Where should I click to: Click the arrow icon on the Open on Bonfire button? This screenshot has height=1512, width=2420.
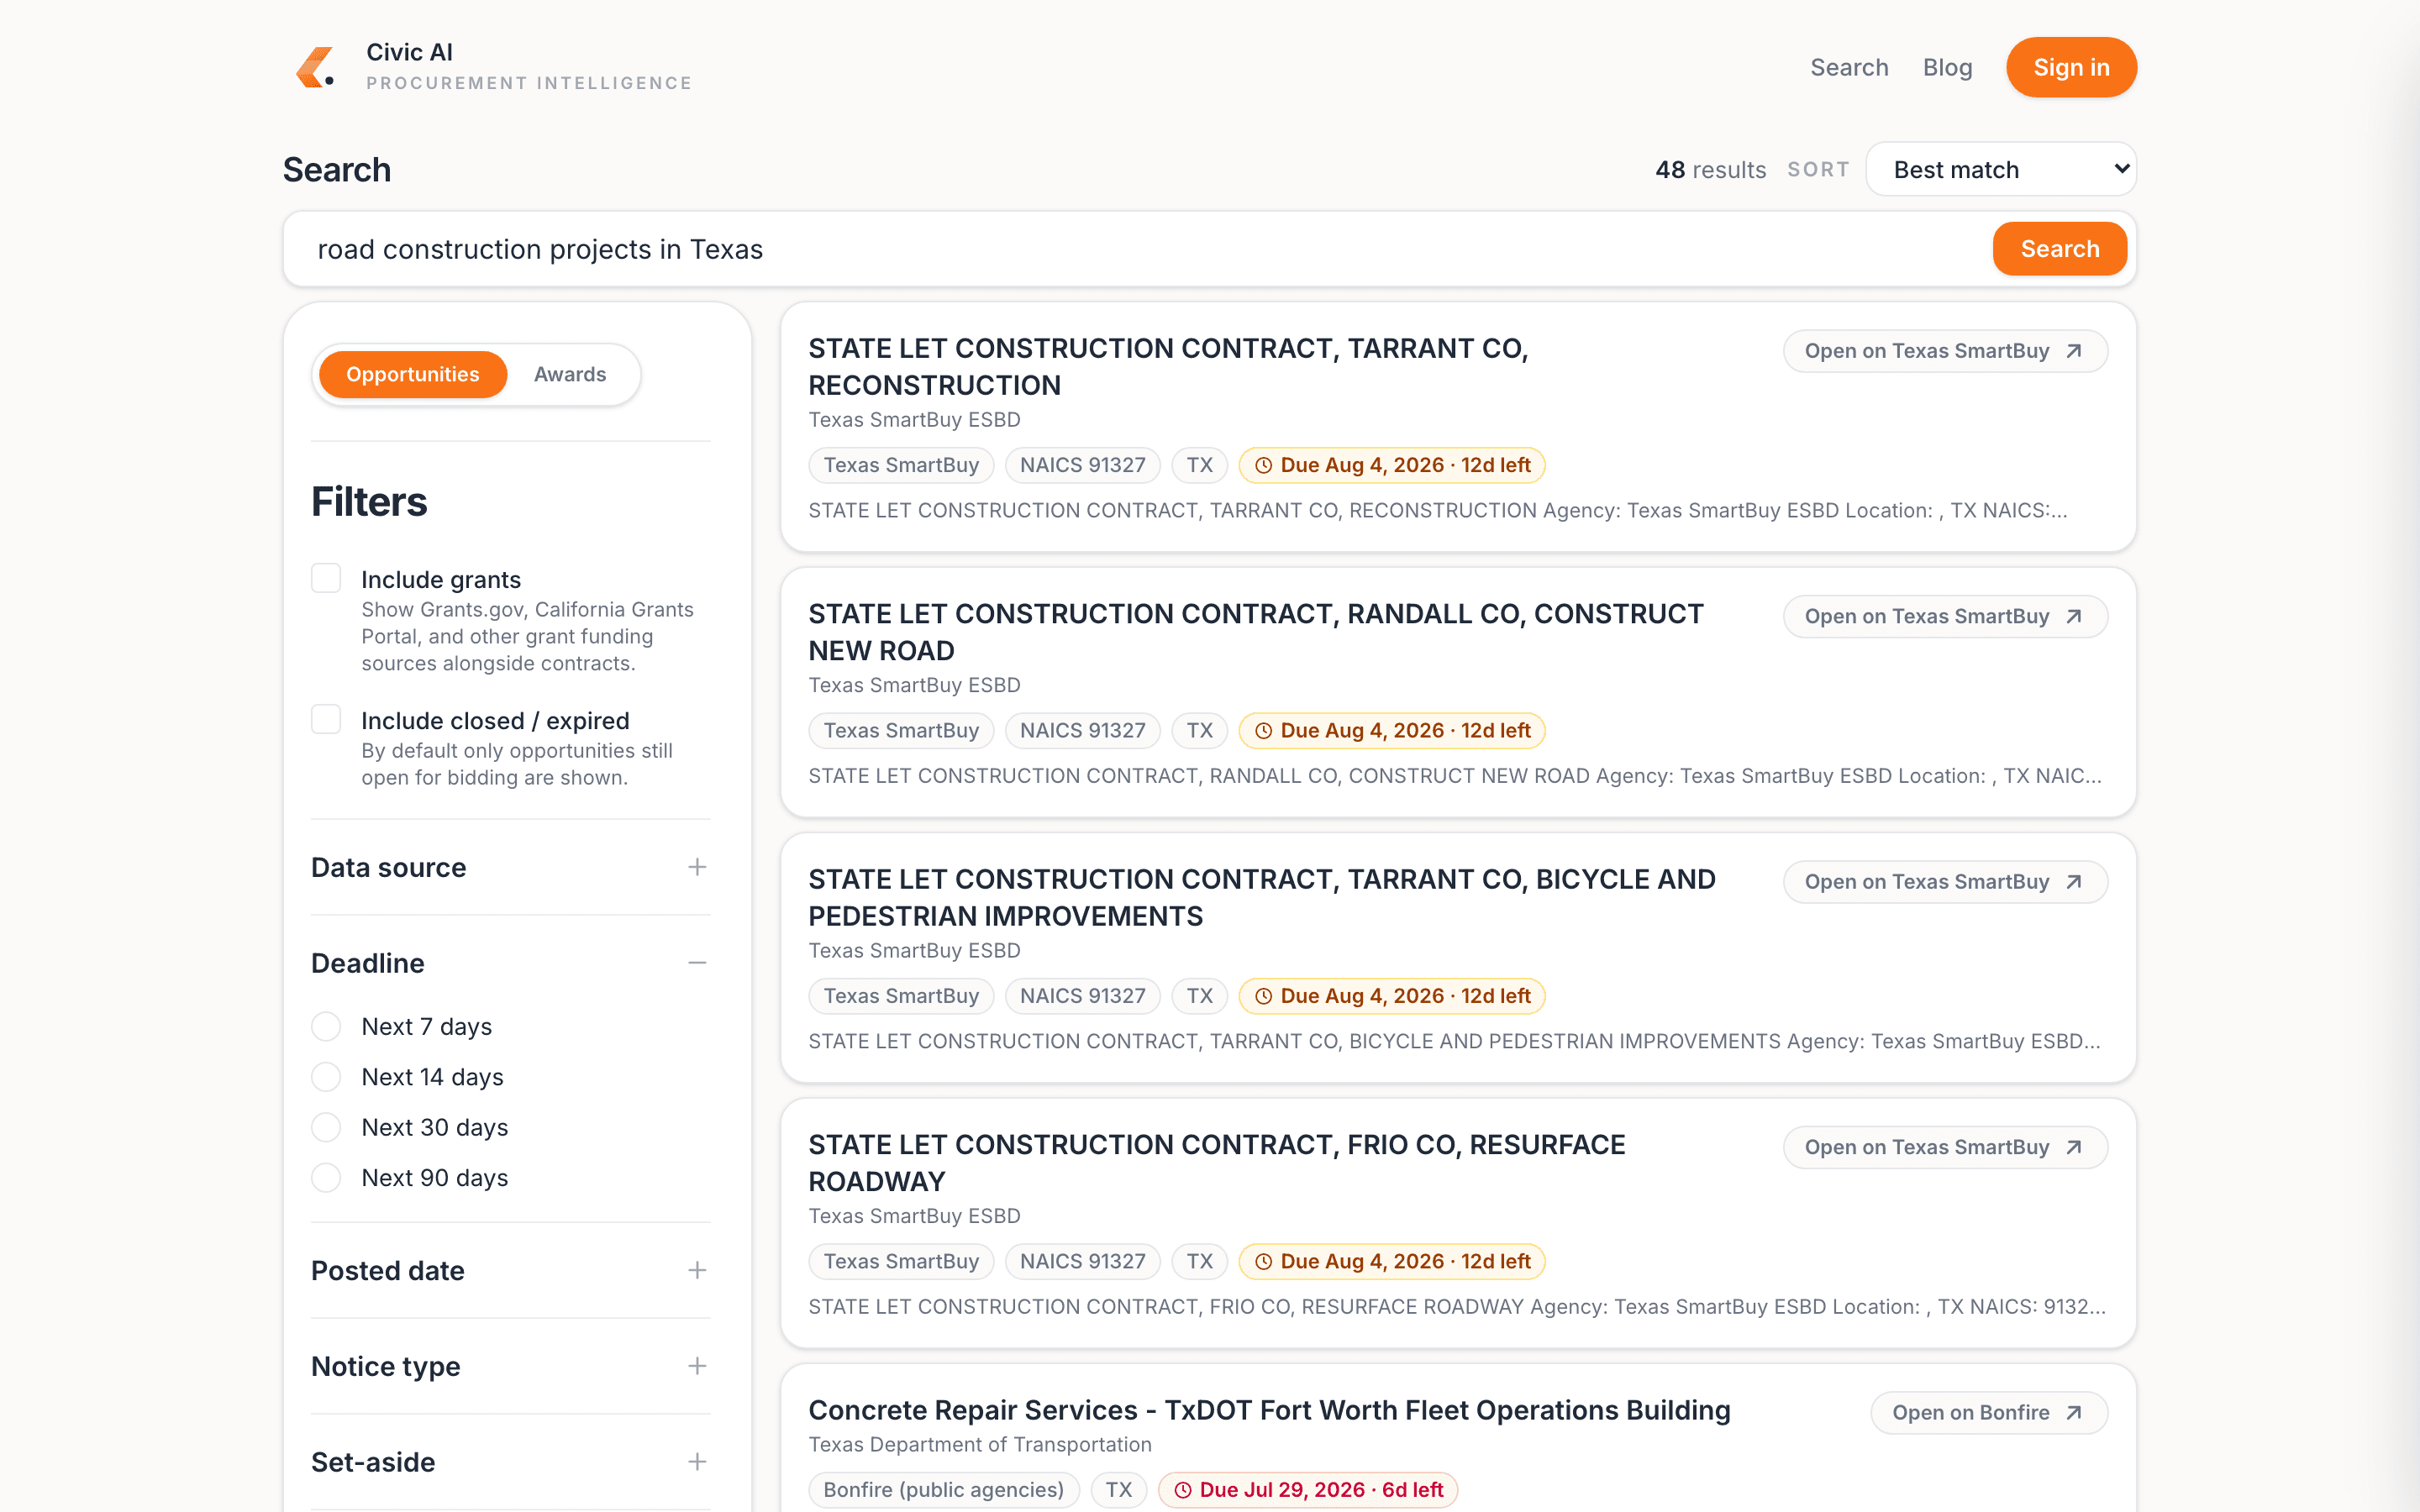2074,1413
